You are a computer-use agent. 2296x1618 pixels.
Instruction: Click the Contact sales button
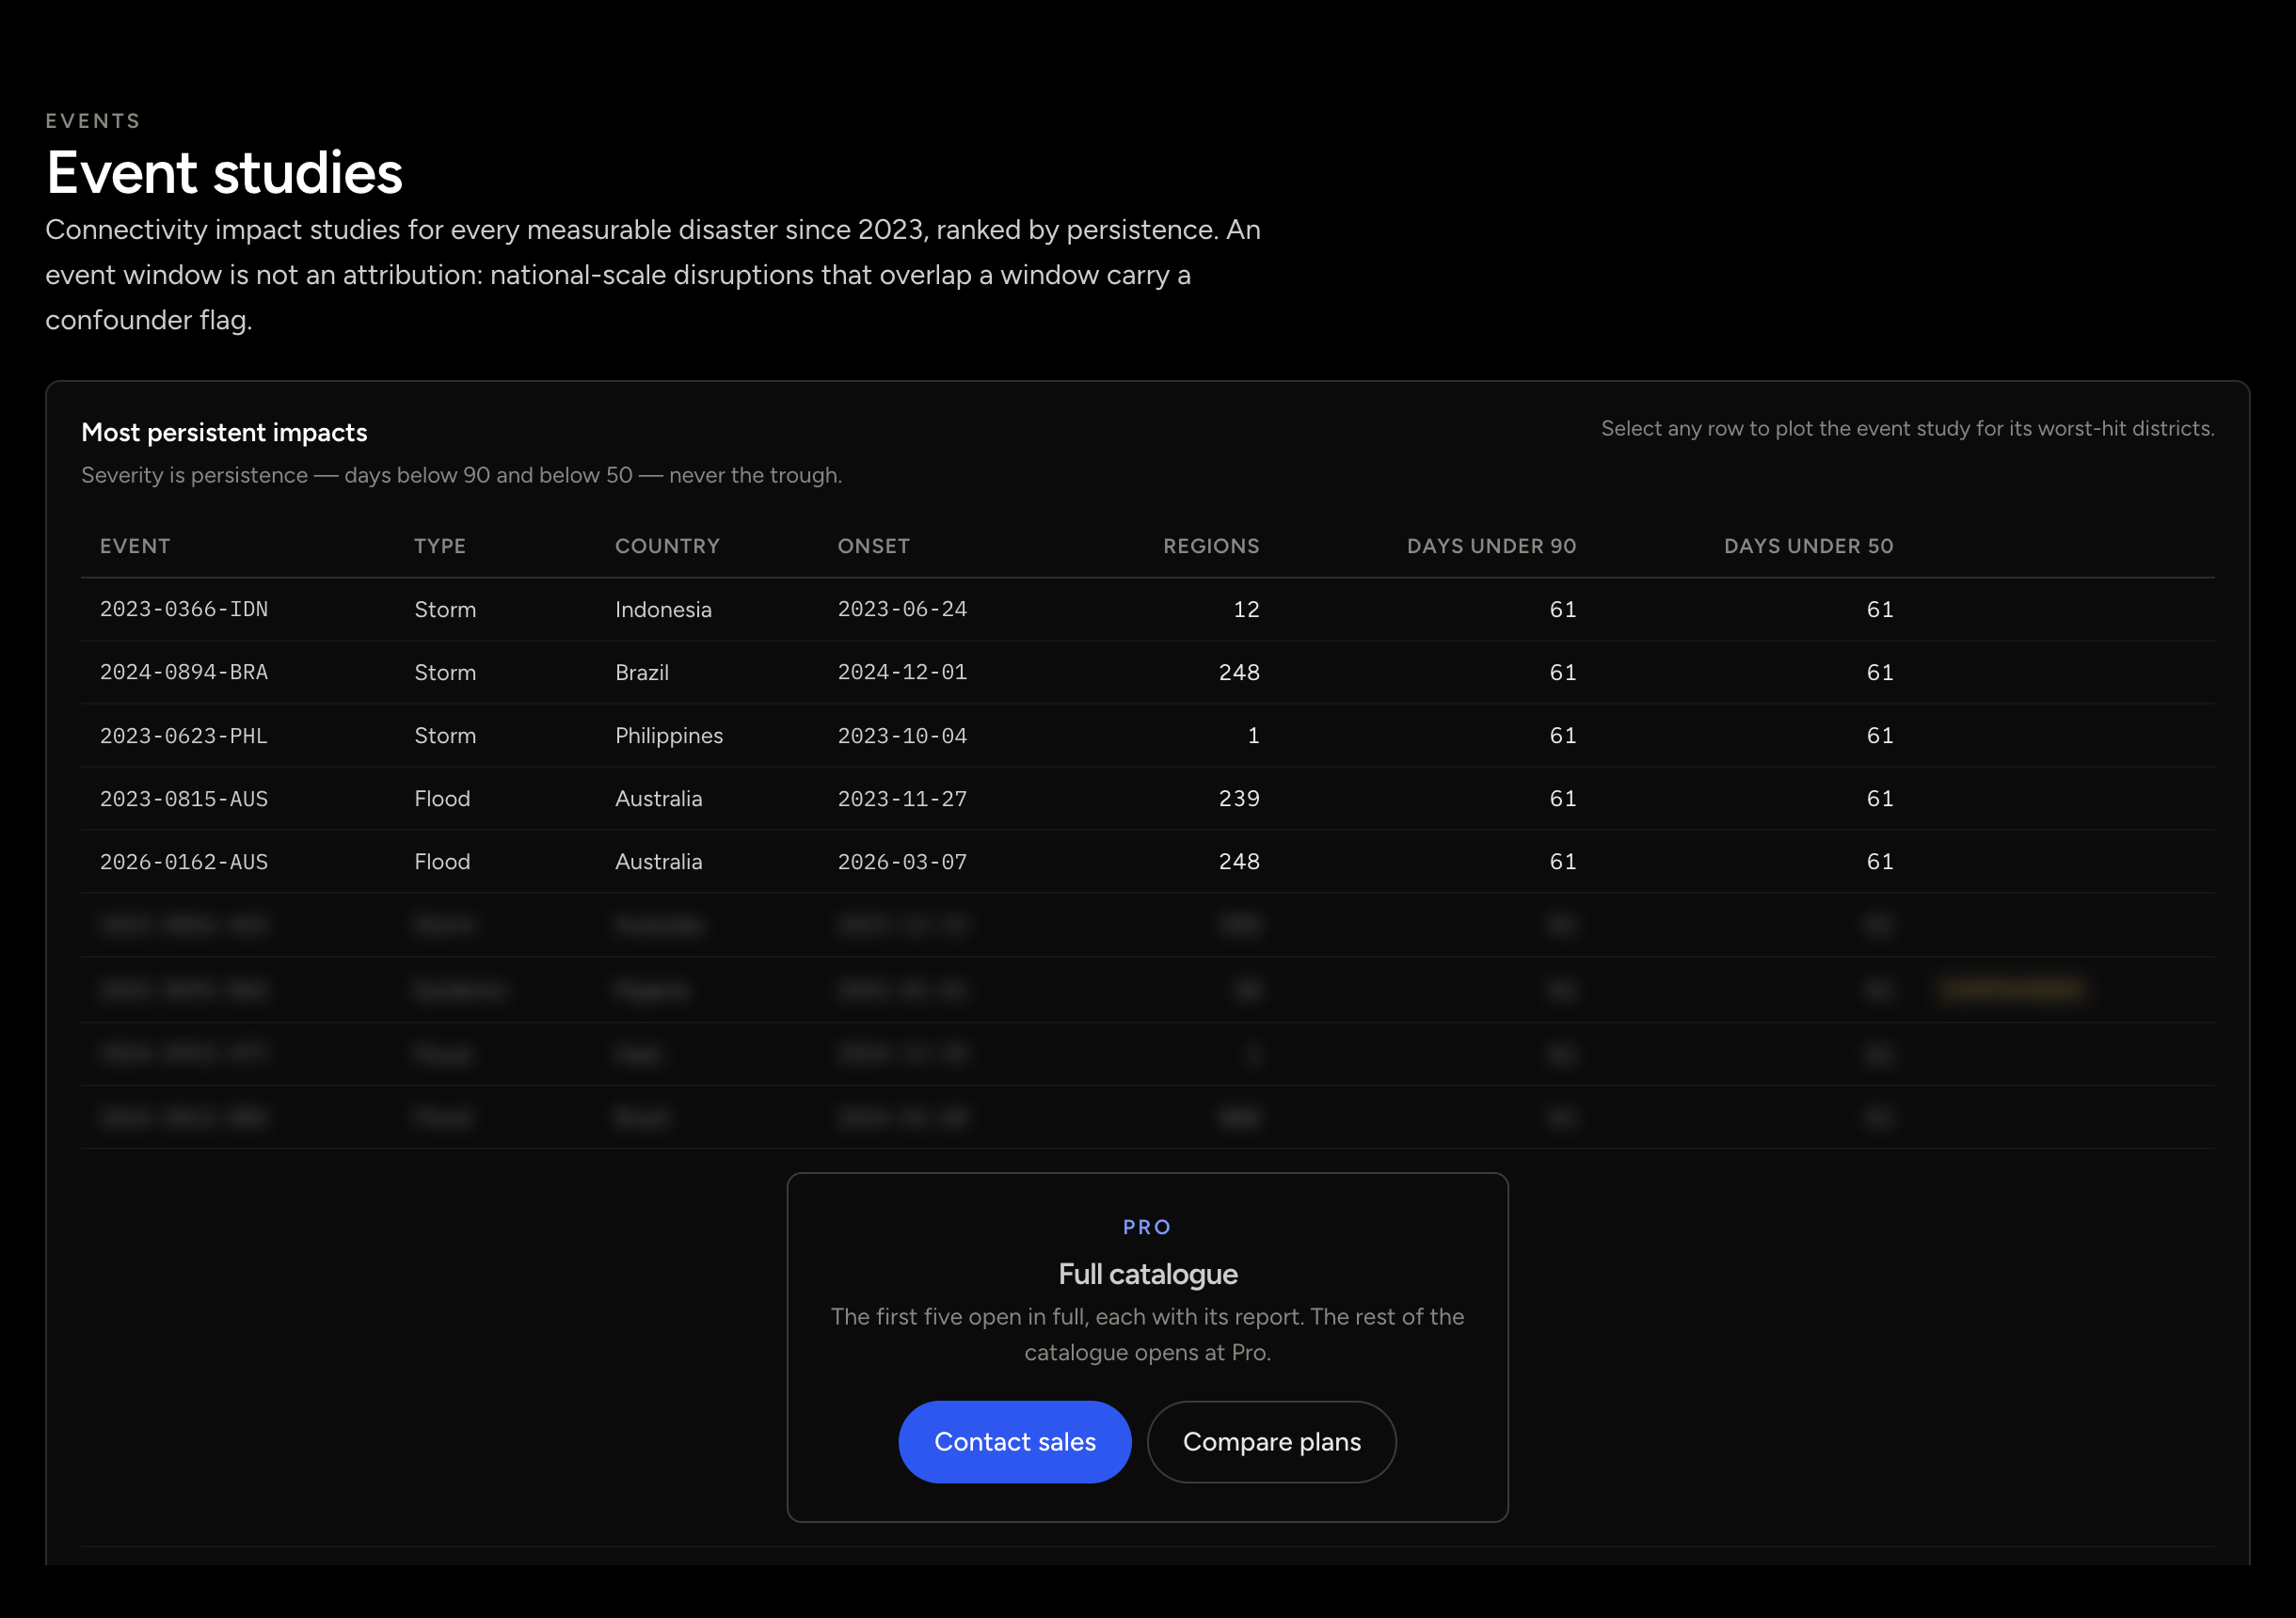pos(1014,1441)
